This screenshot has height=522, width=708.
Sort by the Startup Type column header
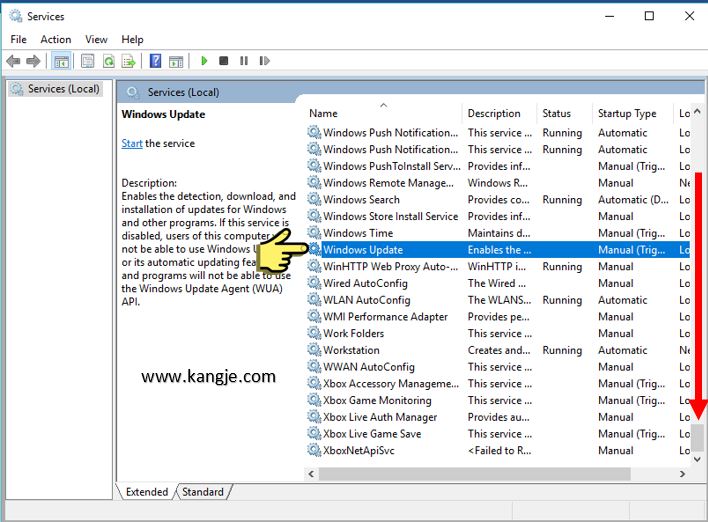coord(632,113)
